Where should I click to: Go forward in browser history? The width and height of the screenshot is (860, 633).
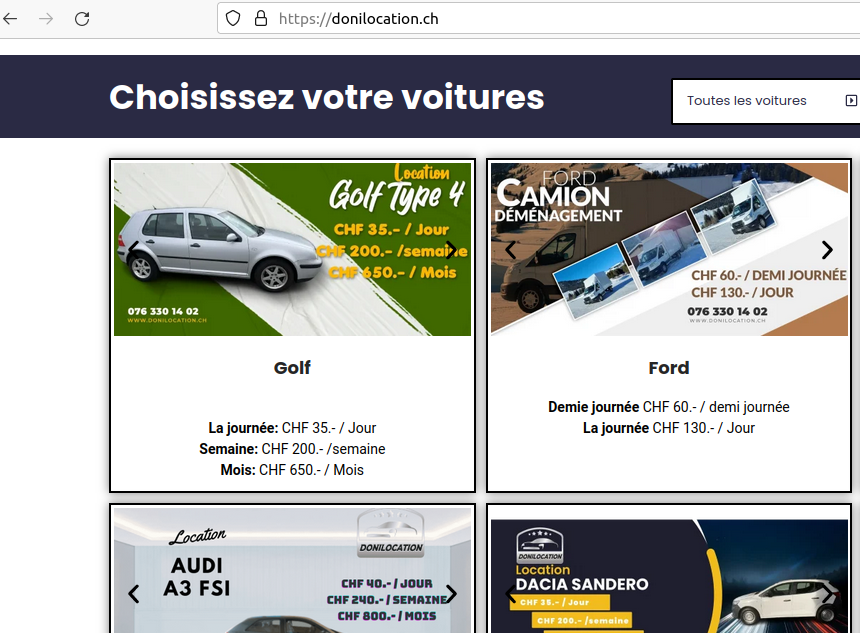(x=46, y=19)
